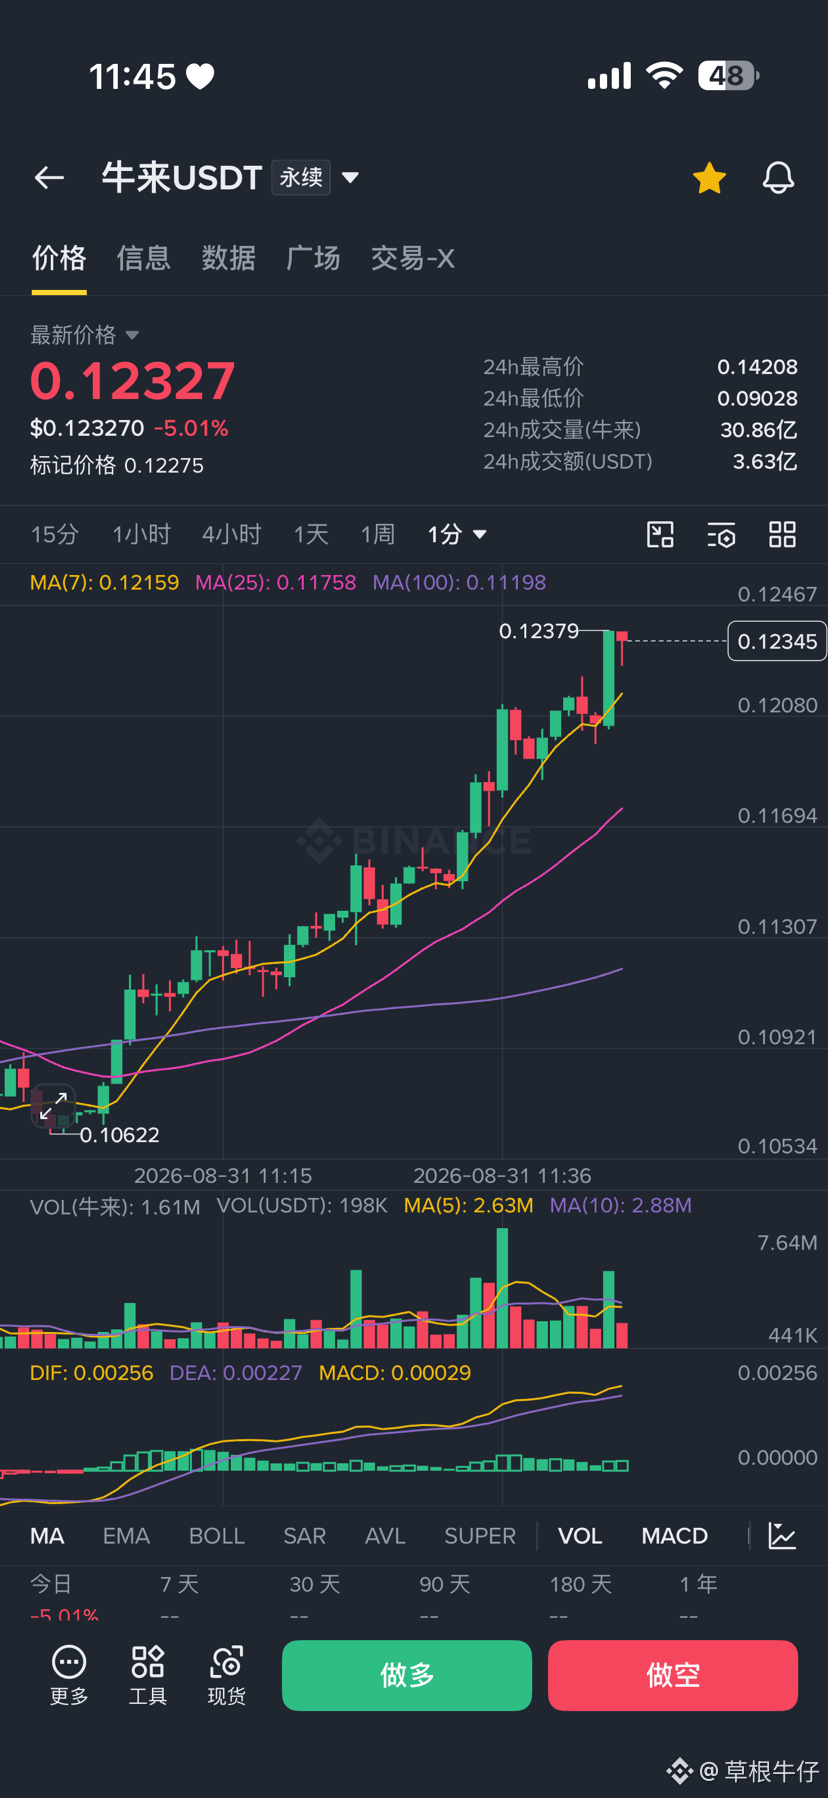The width and height of the screenshot is (828, 1798).
Task: Tap the 24h成交量 value 30.86亿
Action: tap(759, 430)
